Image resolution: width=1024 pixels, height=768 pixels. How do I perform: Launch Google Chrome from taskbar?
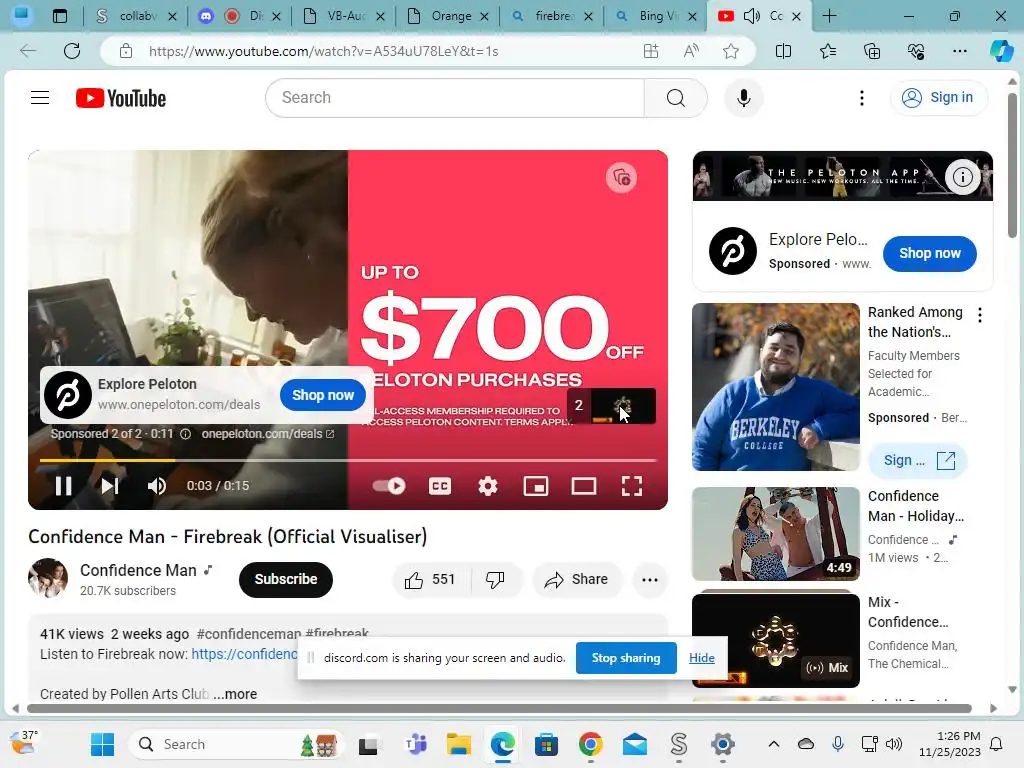point(590,744)
